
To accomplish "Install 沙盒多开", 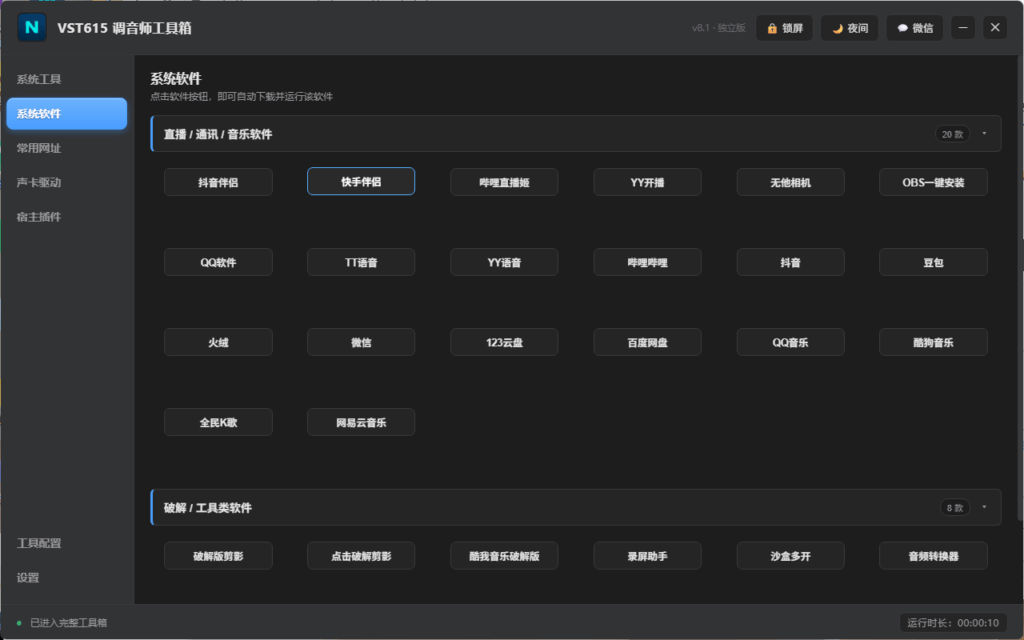I will [790, 556].
